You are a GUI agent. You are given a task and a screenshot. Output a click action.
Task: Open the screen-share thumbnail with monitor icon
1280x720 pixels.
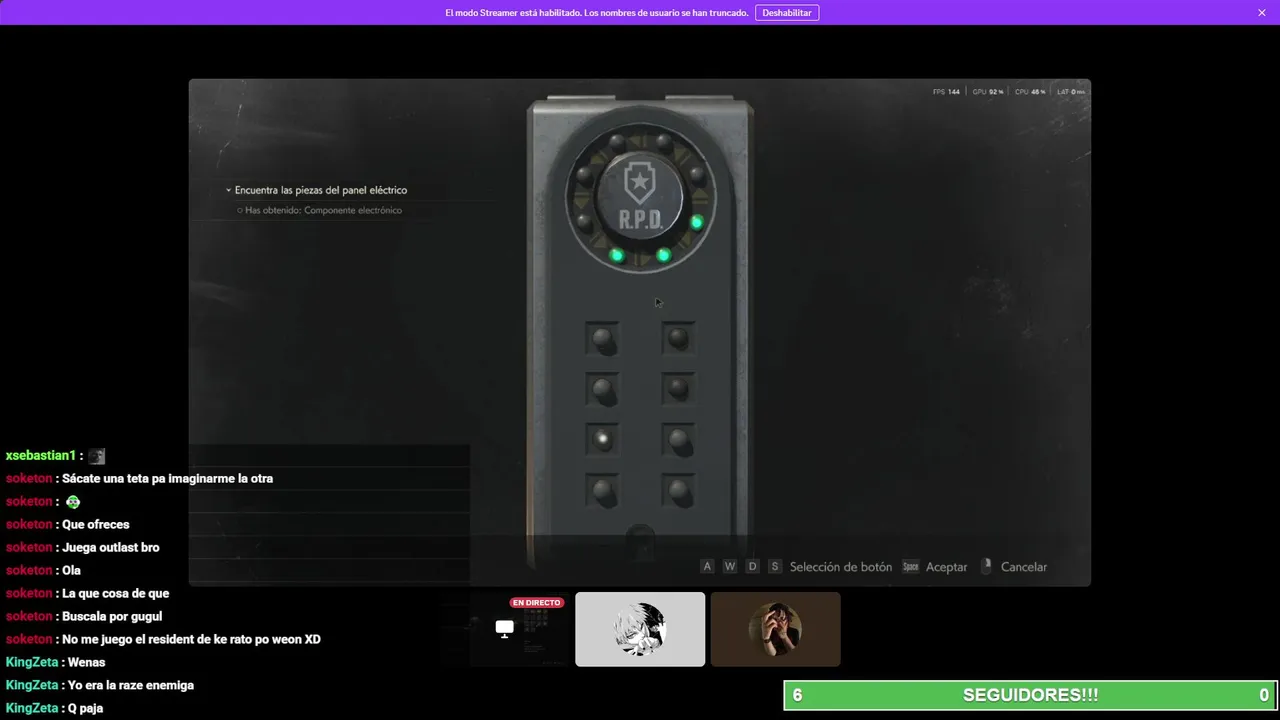505,629
